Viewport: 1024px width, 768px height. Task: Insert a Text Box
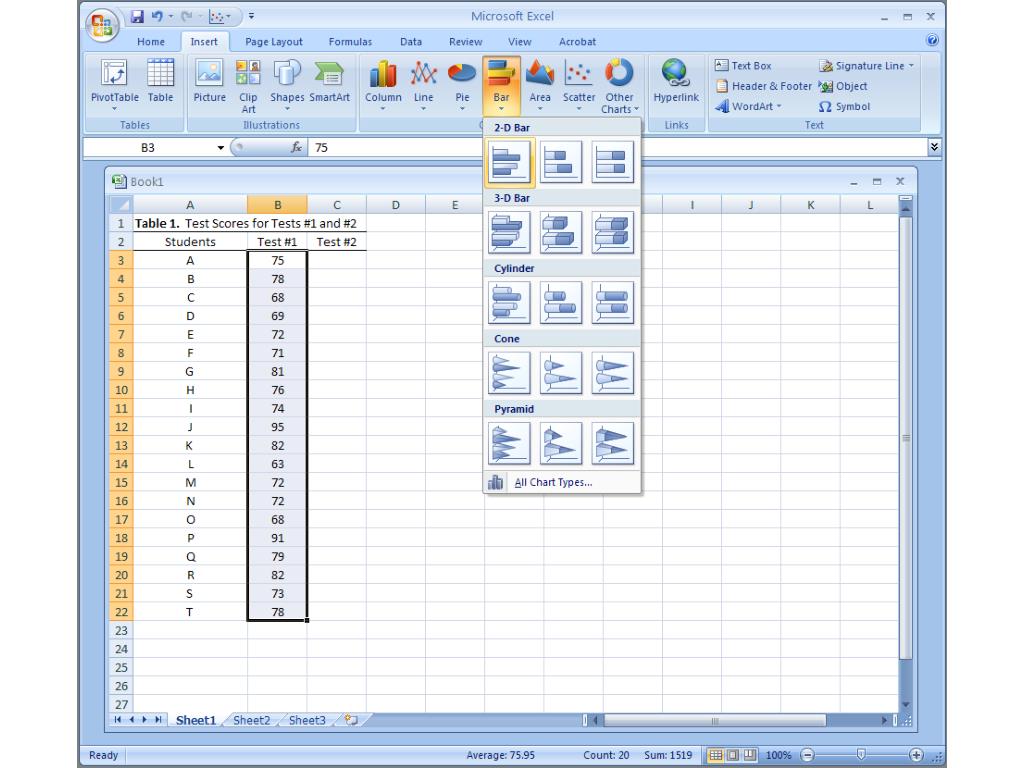coord(743,65)
